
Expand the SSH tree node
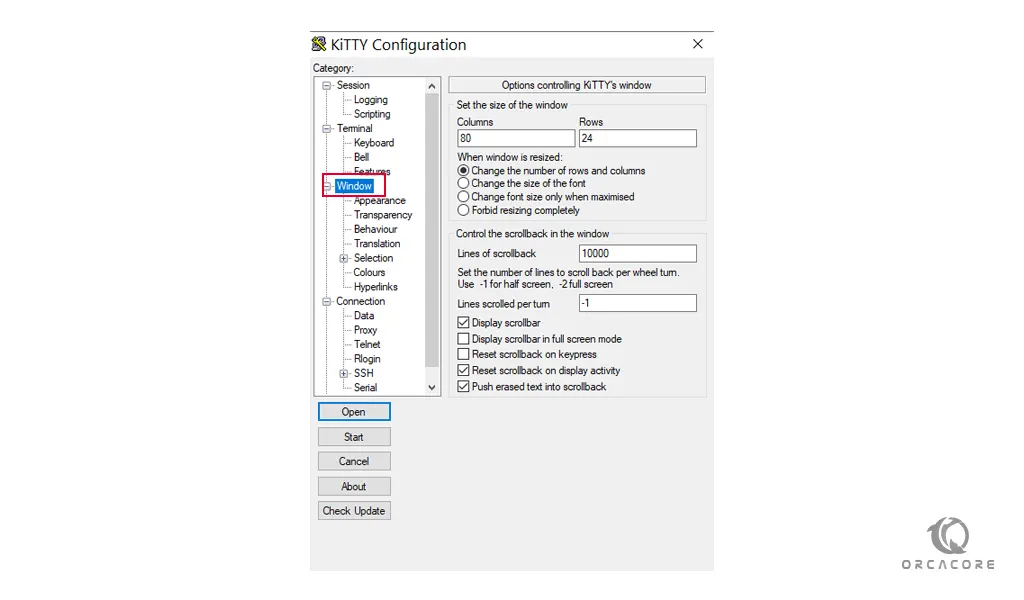point(344,373)
